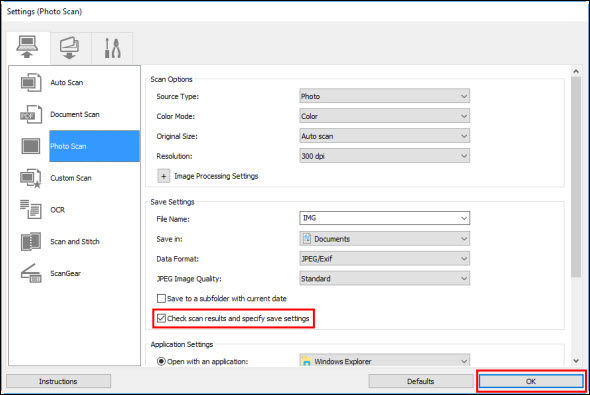Click the Photo Scan icon
Viewport: 590px width, 395px height.
pyautogui.click(x=31, y=146)
